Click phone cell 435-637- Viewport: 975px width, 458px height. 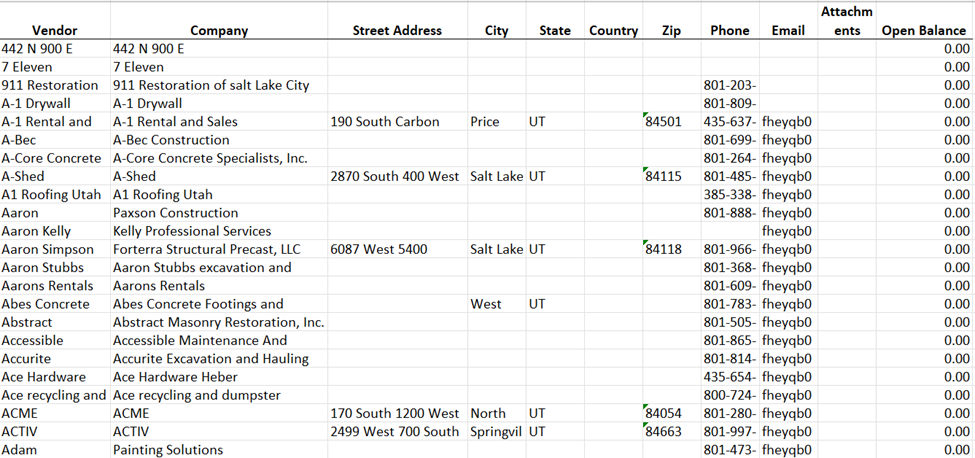click(730, 122)
